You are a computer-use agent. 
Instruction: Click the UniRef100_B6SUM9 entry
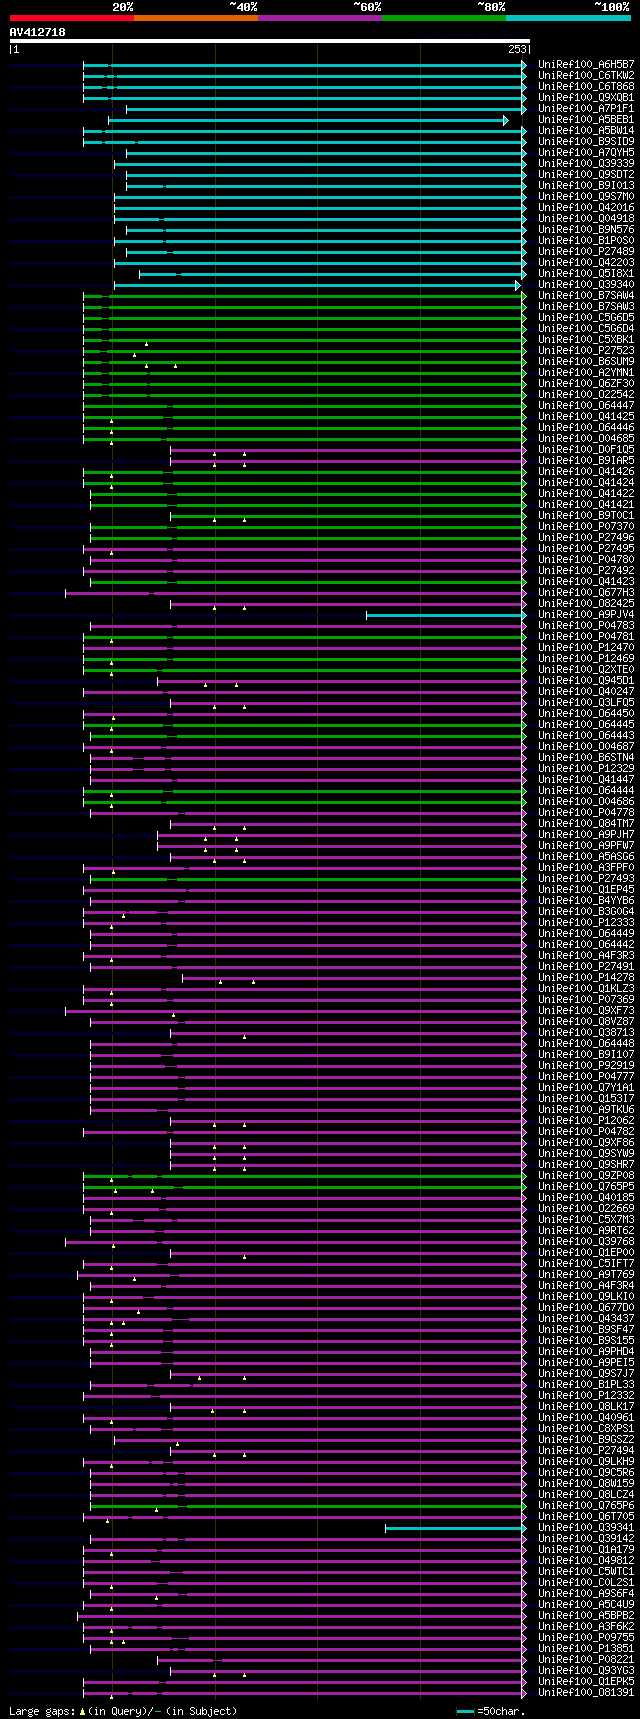[x=586, y=361]
